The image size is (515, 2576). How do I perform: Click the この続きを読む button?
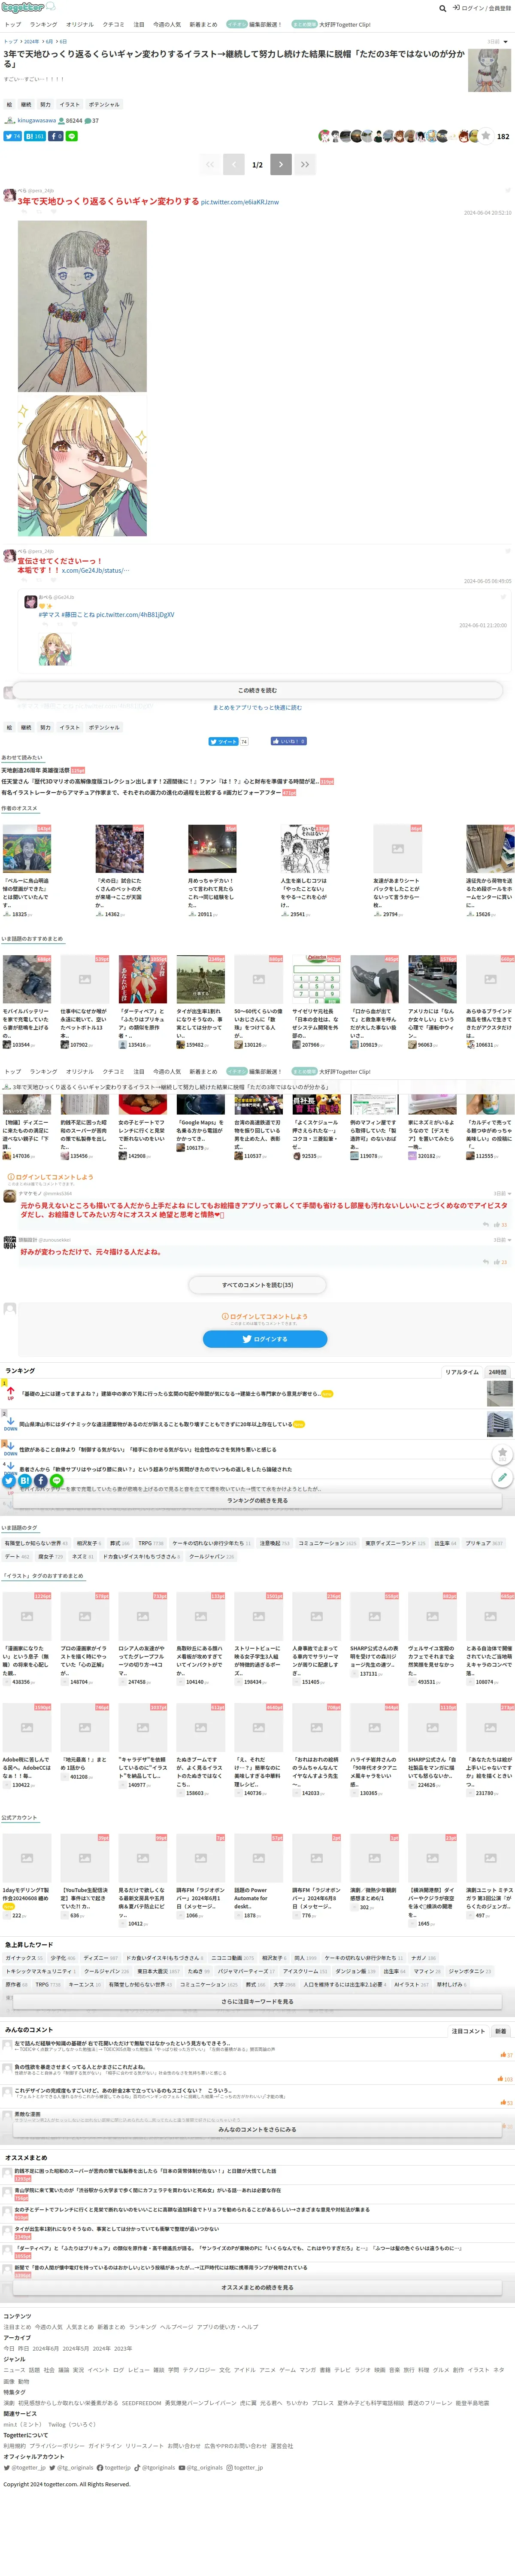click(x=257, y=690)
